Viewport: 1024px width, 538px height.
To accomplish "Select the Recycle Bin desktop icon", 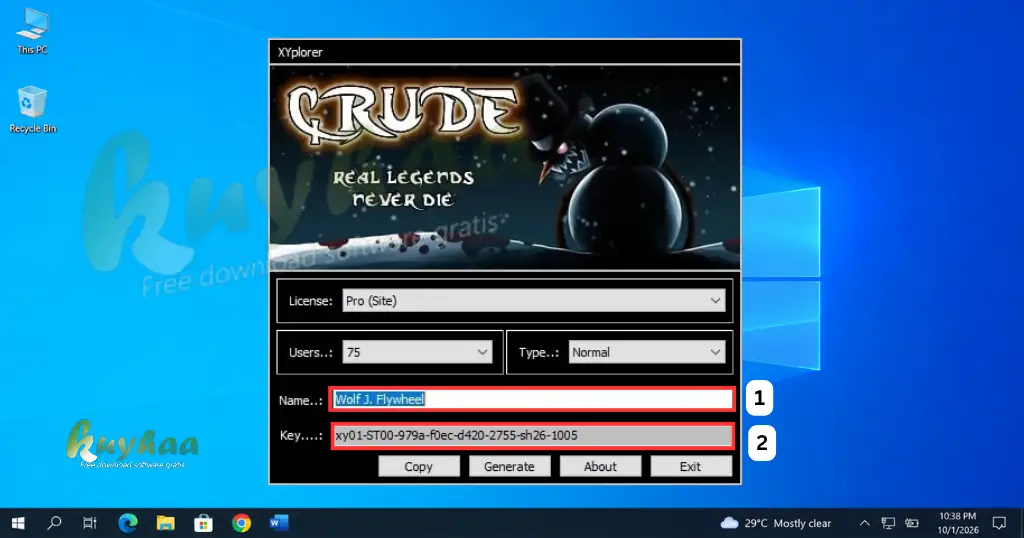I will point(32,110).
